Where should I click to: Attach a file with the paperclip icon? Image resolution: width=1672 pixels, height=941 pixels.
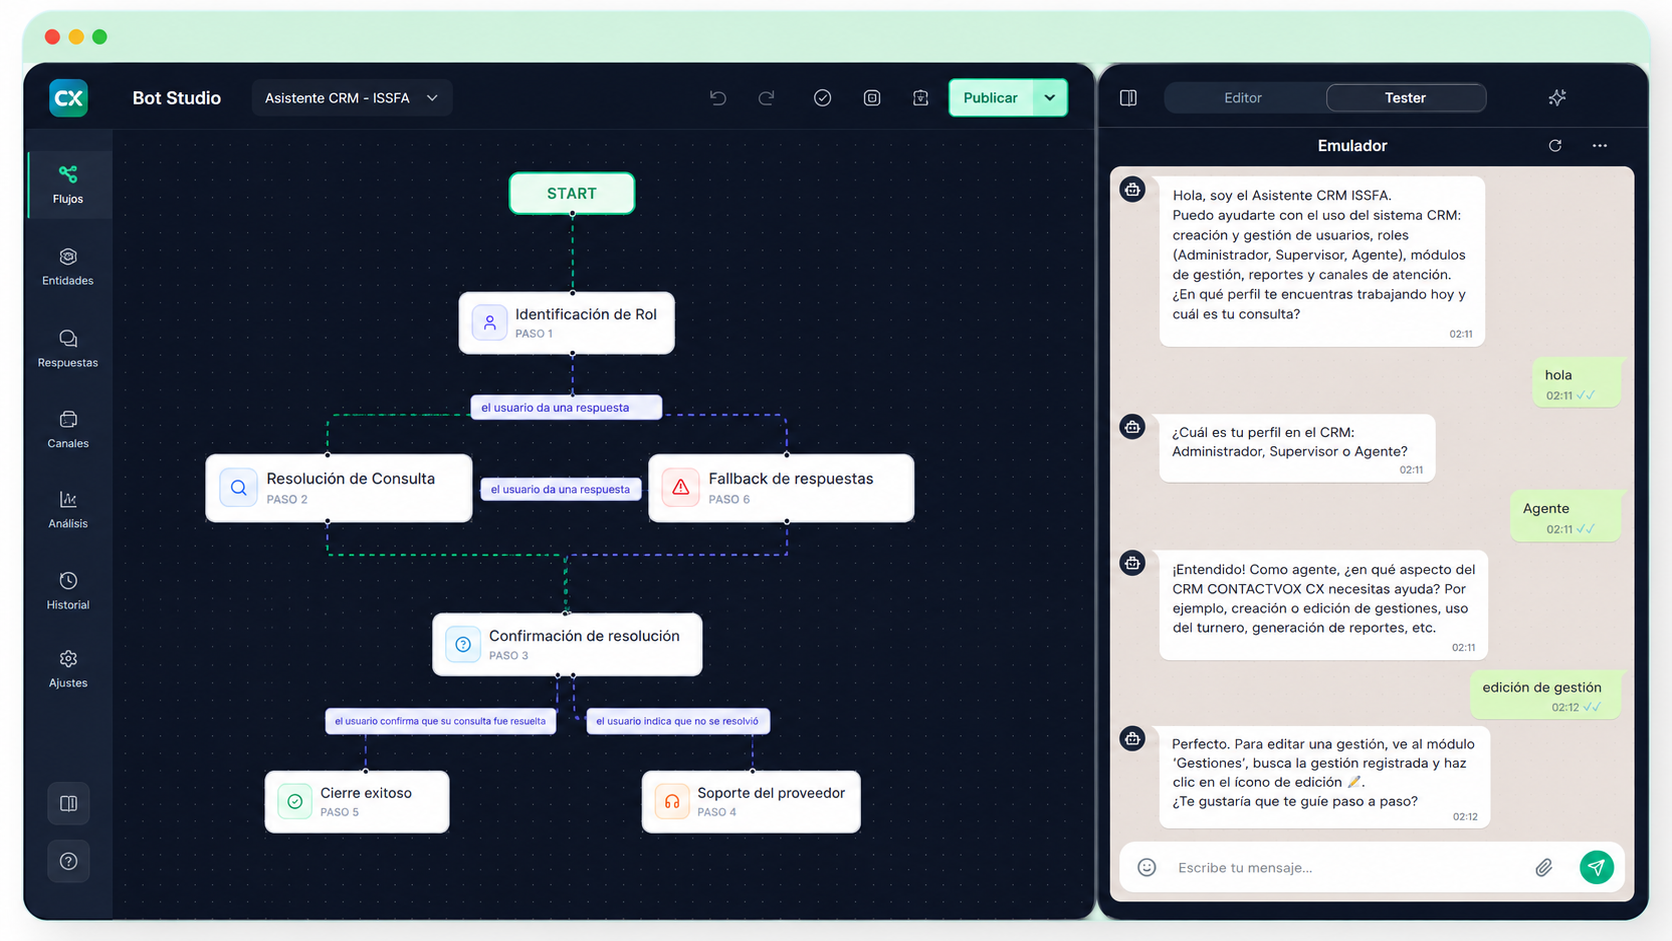[1544, 867]
